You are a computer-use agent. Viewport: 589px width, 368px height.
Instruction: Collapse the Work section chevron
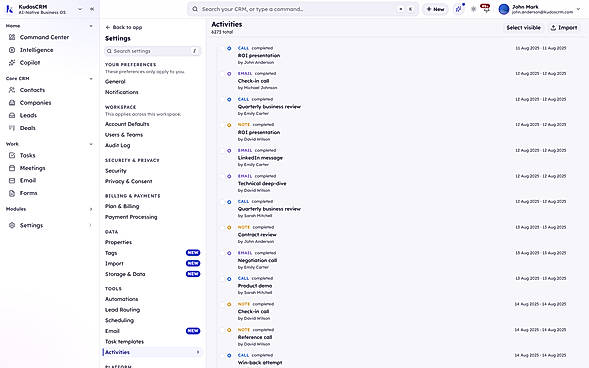91,144
